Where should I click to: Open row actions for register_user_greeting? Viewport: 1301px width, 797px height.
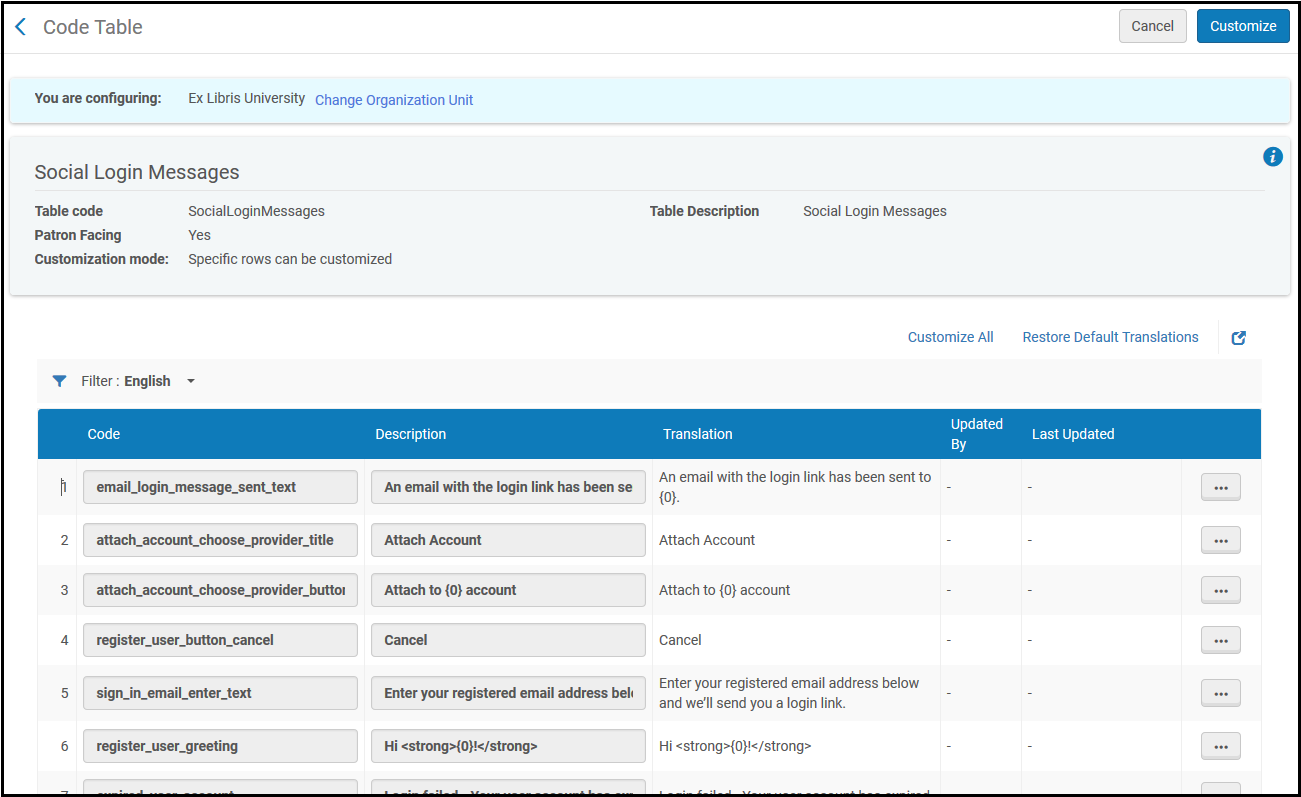point(1220,746)
